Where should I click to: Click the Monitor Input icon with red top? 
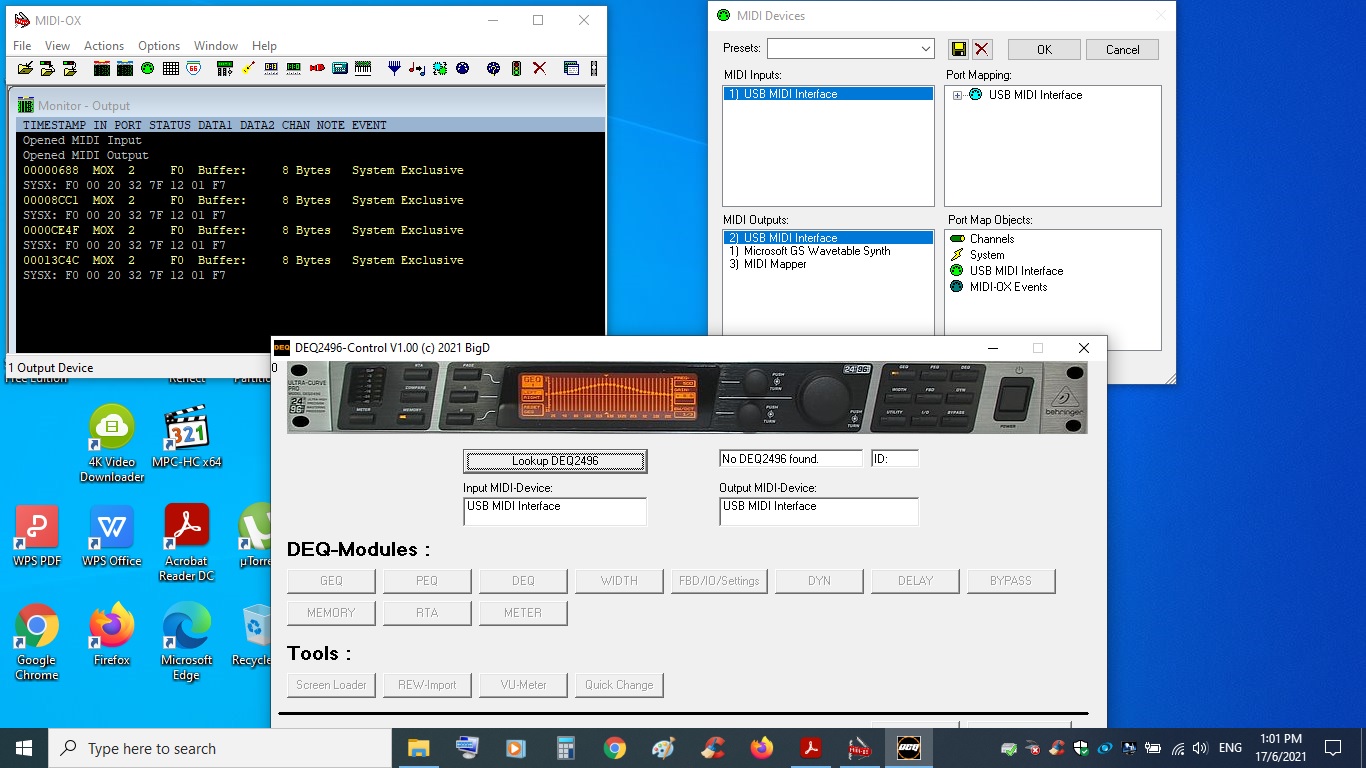102,69
